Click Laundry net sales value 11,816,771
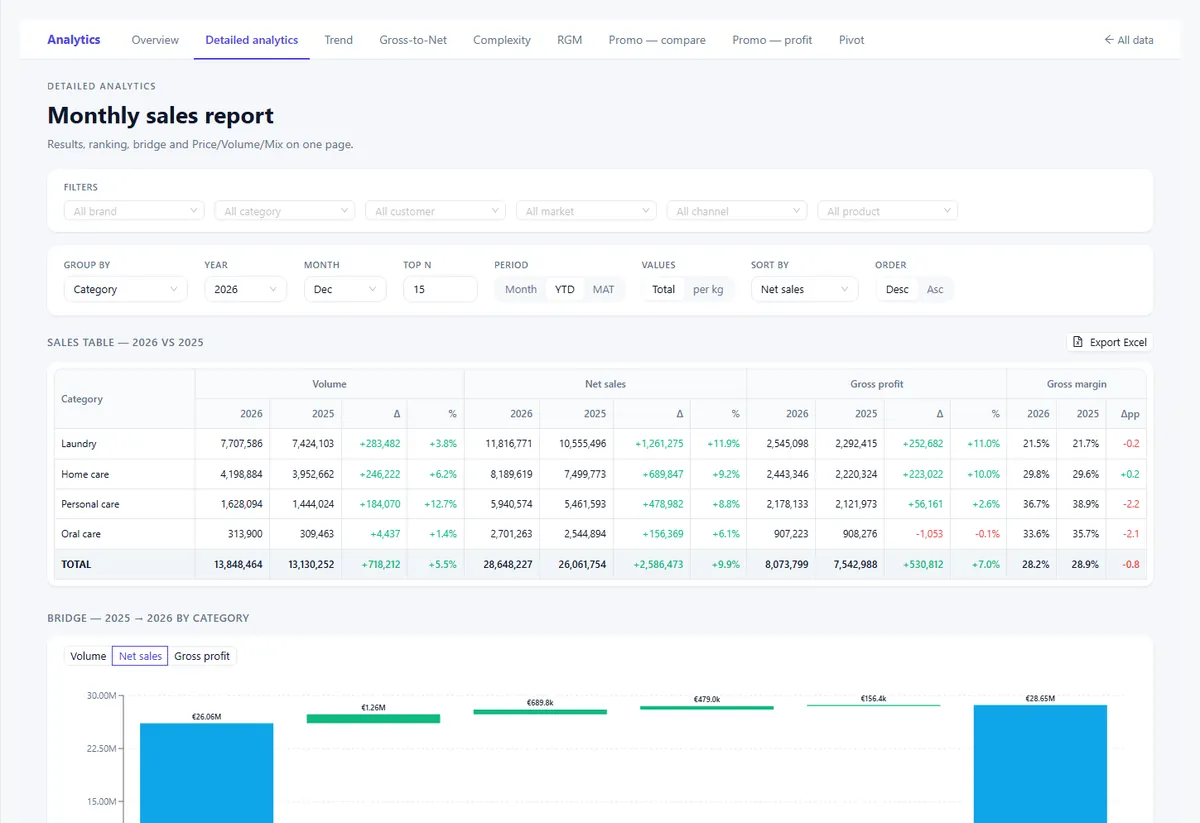1200x823 pixels. pos(509,444)
